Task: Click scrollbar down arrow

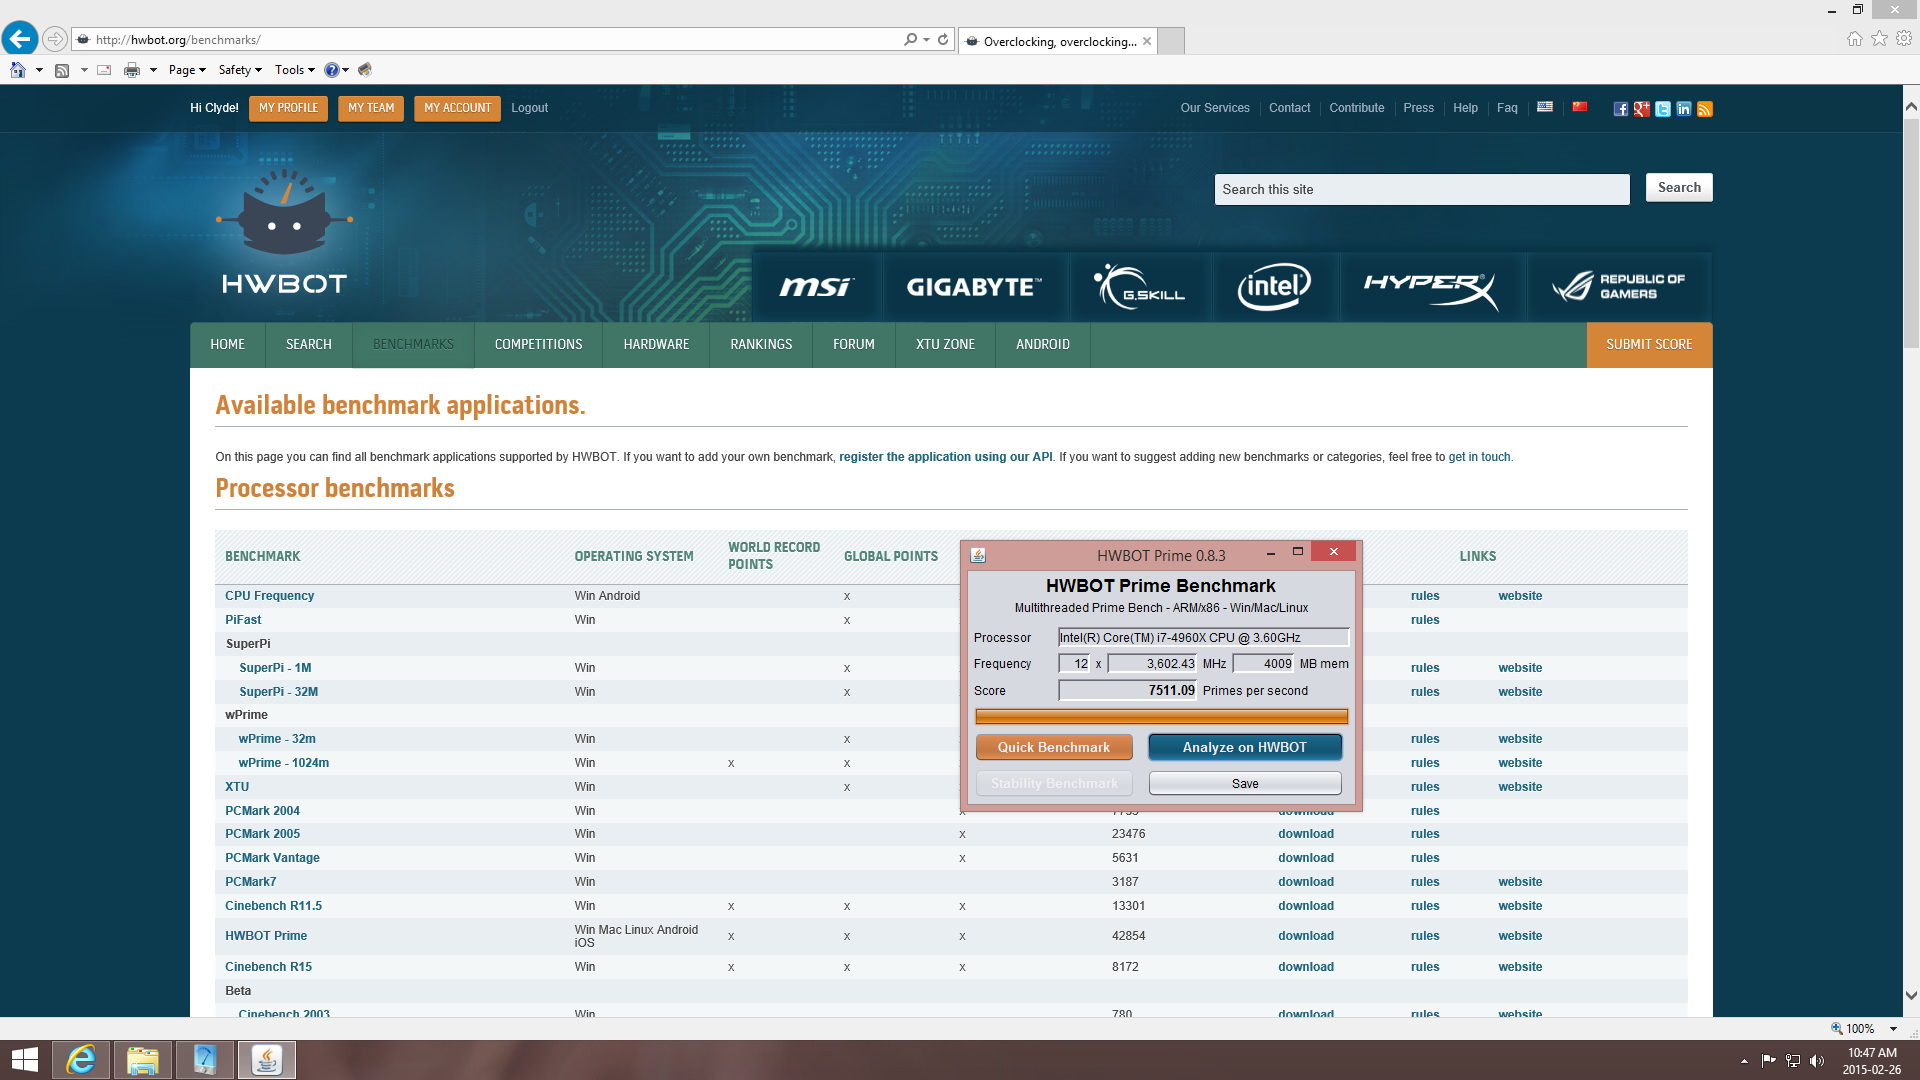Action: click(x=1911, y=996)
